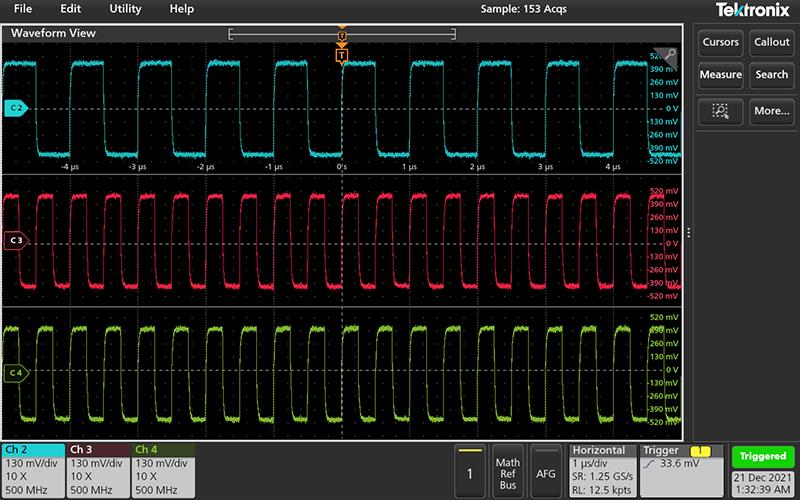Viewport: 800px width, 500px height.
Task: Click the Tektronix logo
Action: tap(752, 10)
